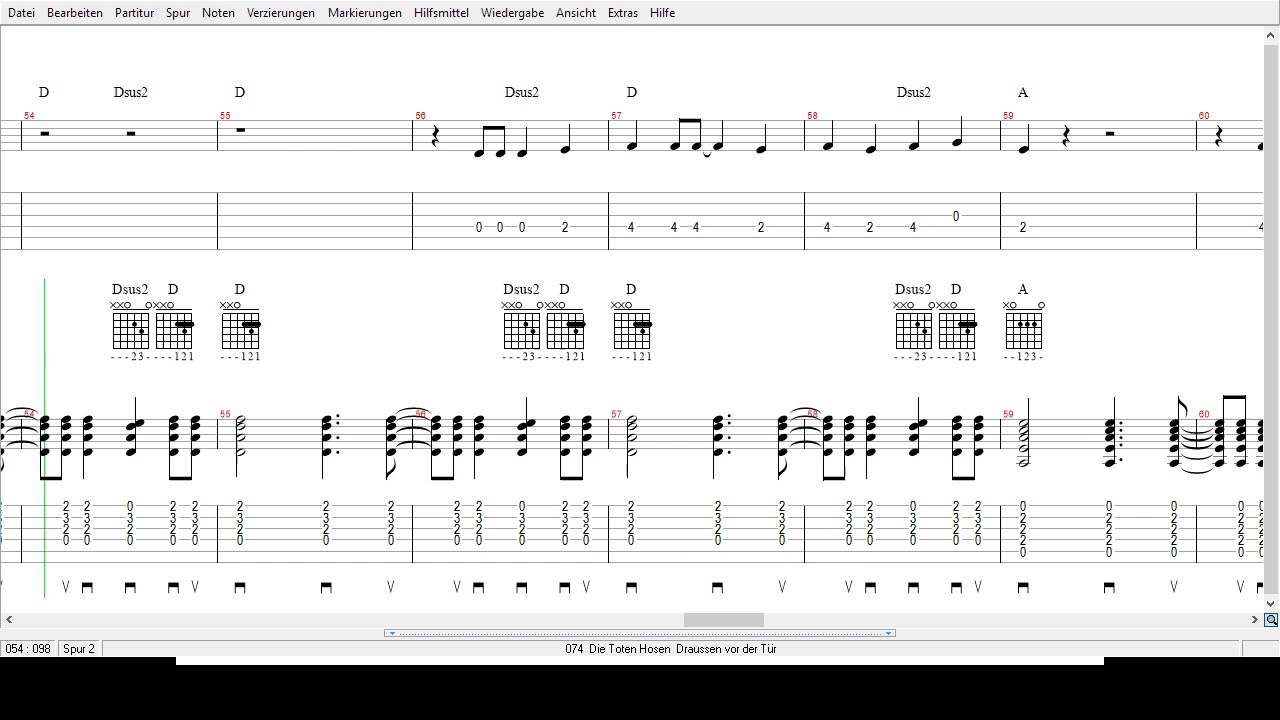Open the Hilfe menu
Image resolution: width=1280 pixels, height=720 pixels.
662,13
